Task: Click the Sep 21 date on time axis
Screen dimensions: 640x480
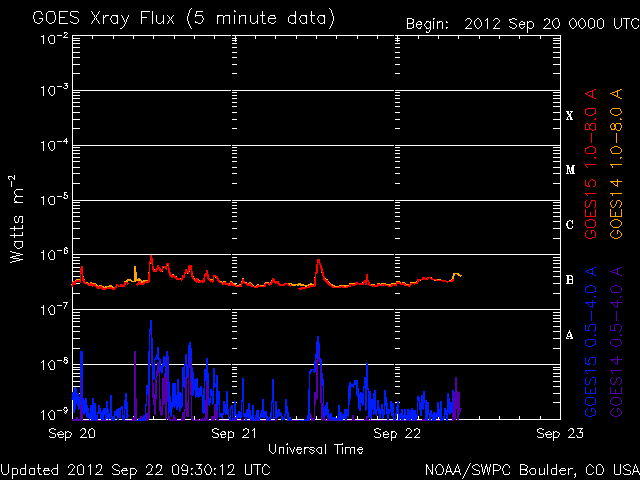Action: coord(236,434)
